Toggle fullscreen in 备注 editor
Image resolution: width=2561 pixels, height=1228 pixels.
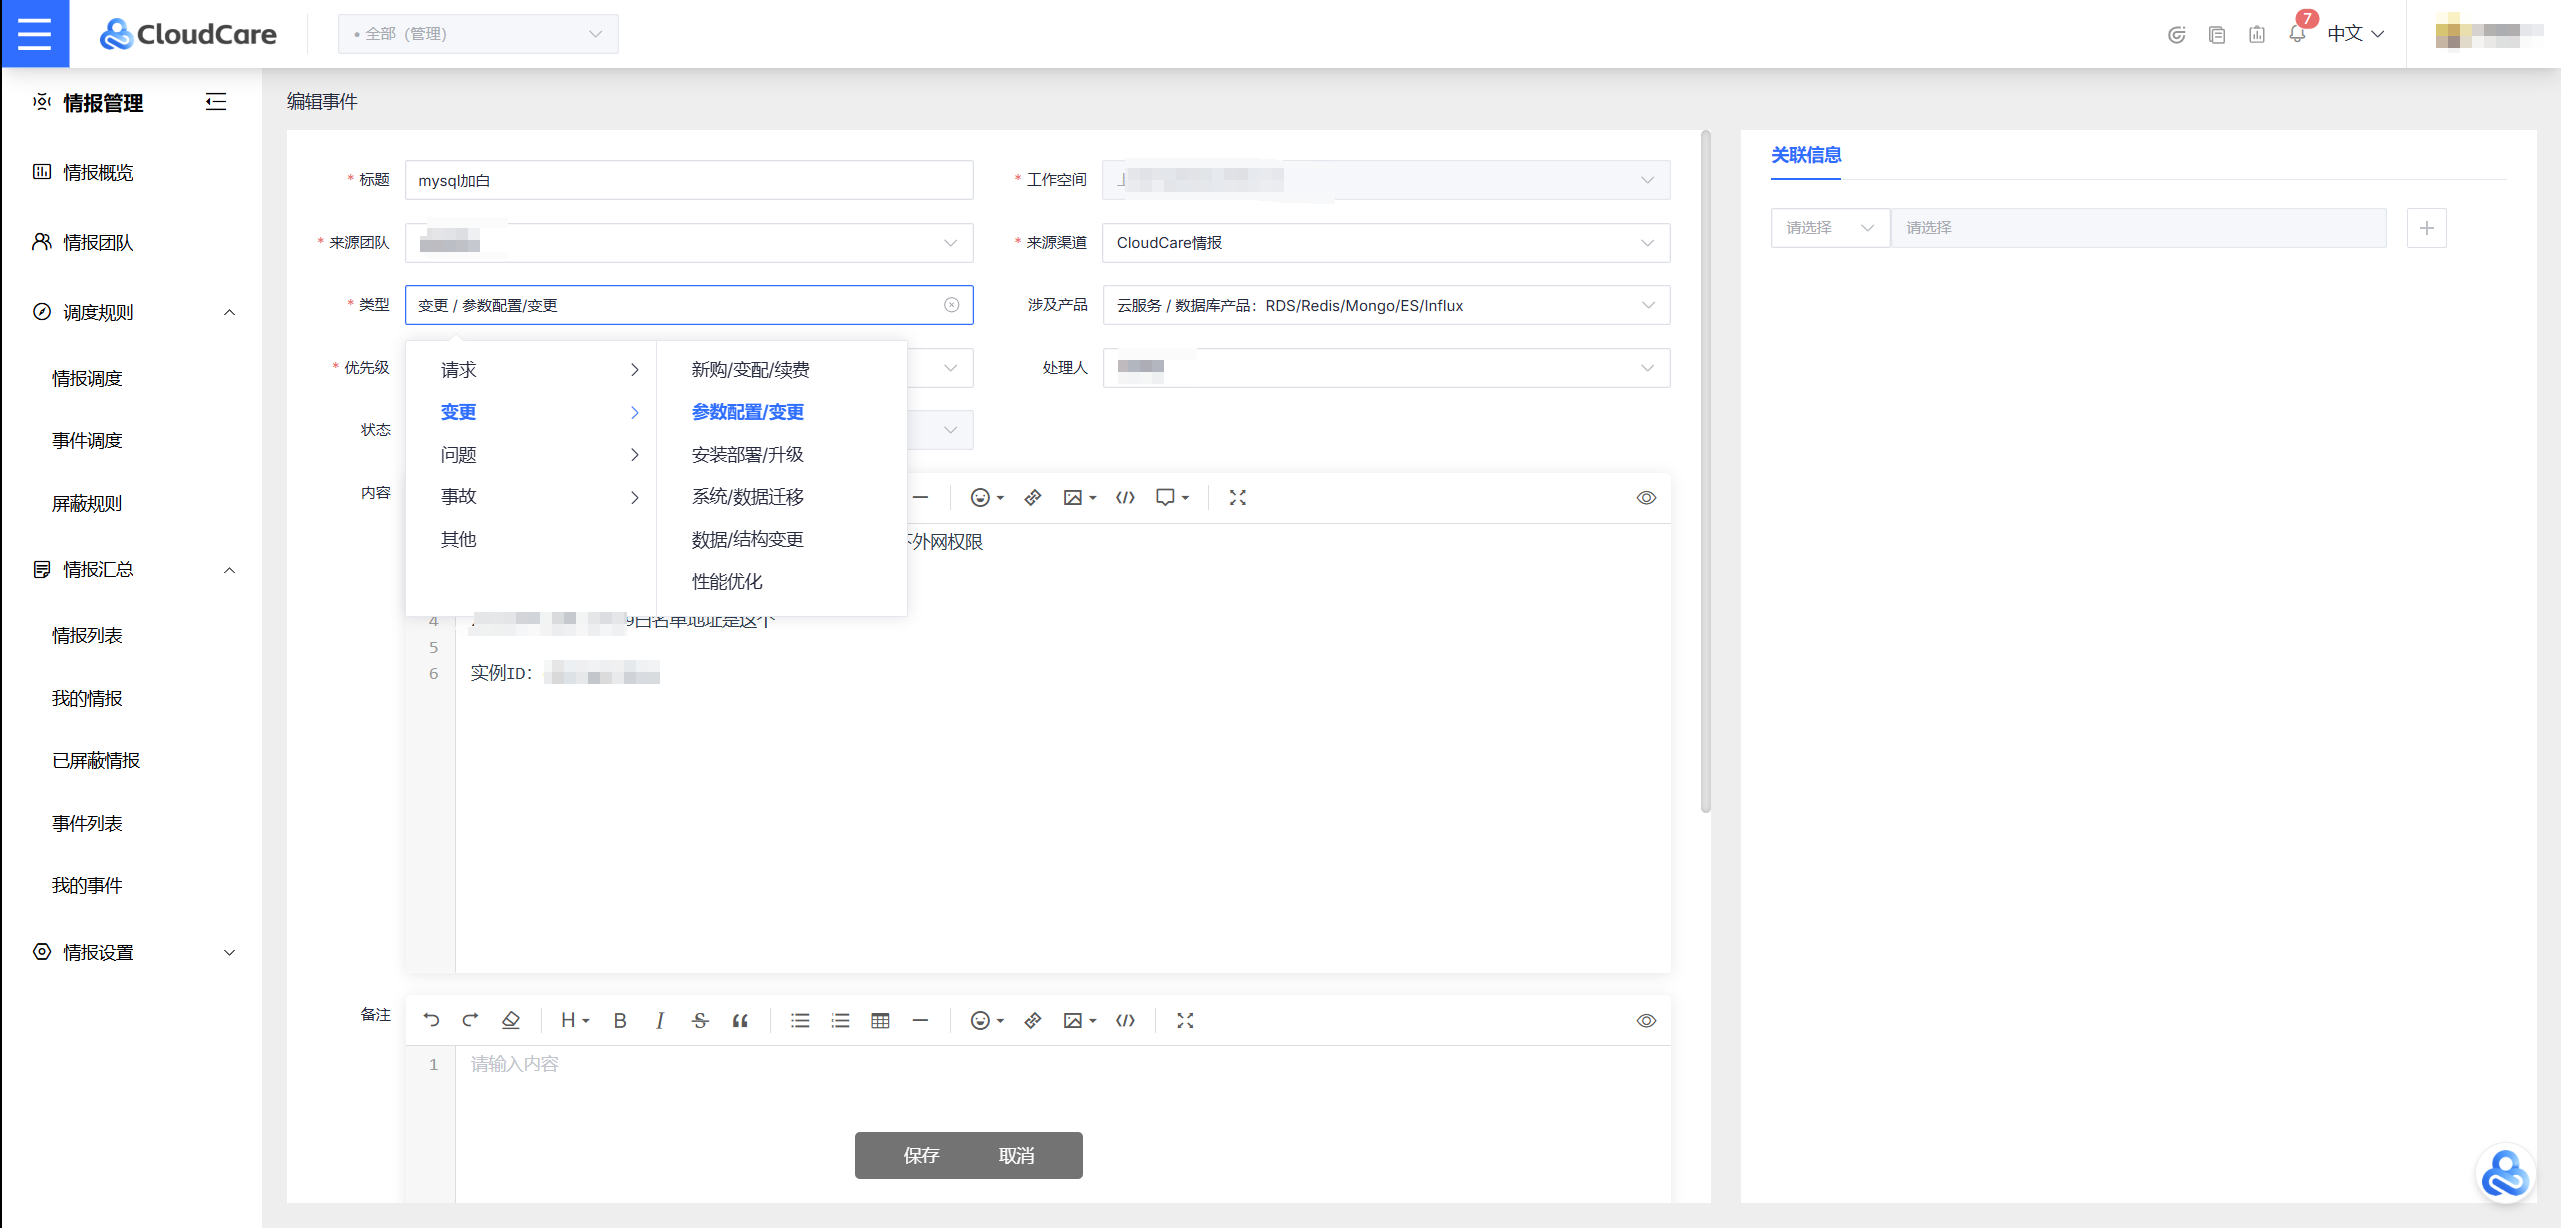[x=1185, y=1020]
